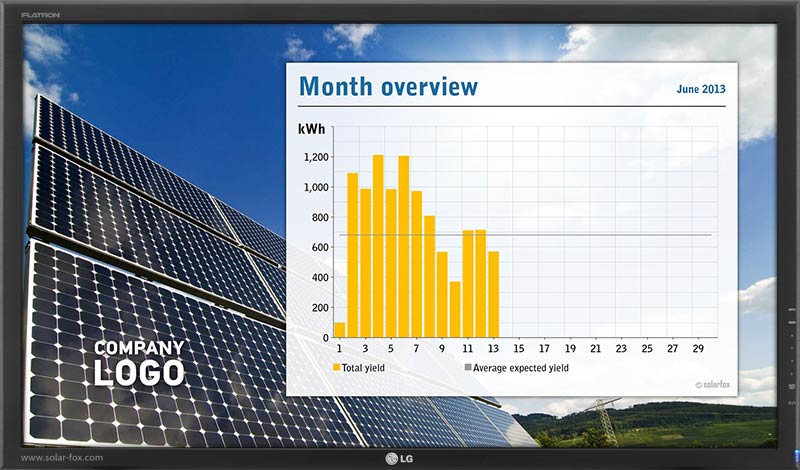Image resolution: width=800 pixels, height=470 pixels.
Task: Click the 200 y-axis value
Action: (x=320, y=308)
